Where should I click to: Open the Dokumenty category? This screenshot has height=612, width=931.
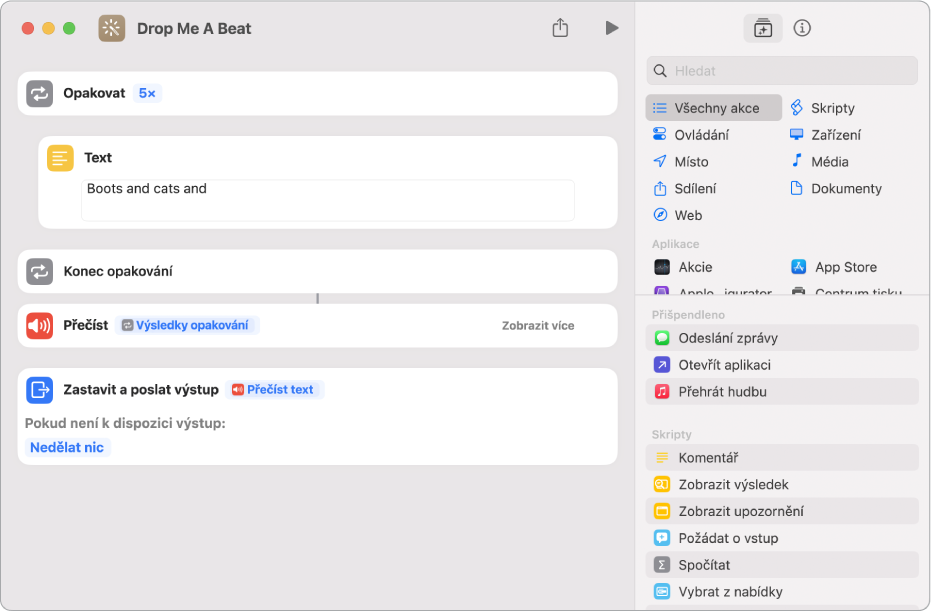[x=836, y=189]
